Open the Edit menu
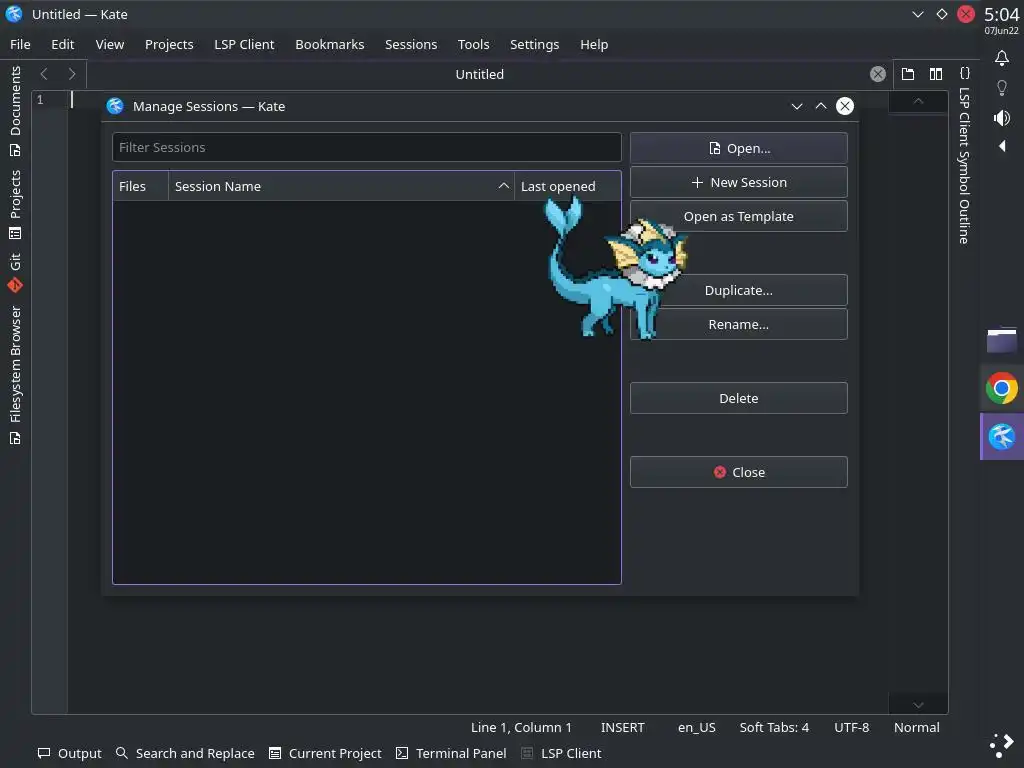 click(x=63, y=44)
